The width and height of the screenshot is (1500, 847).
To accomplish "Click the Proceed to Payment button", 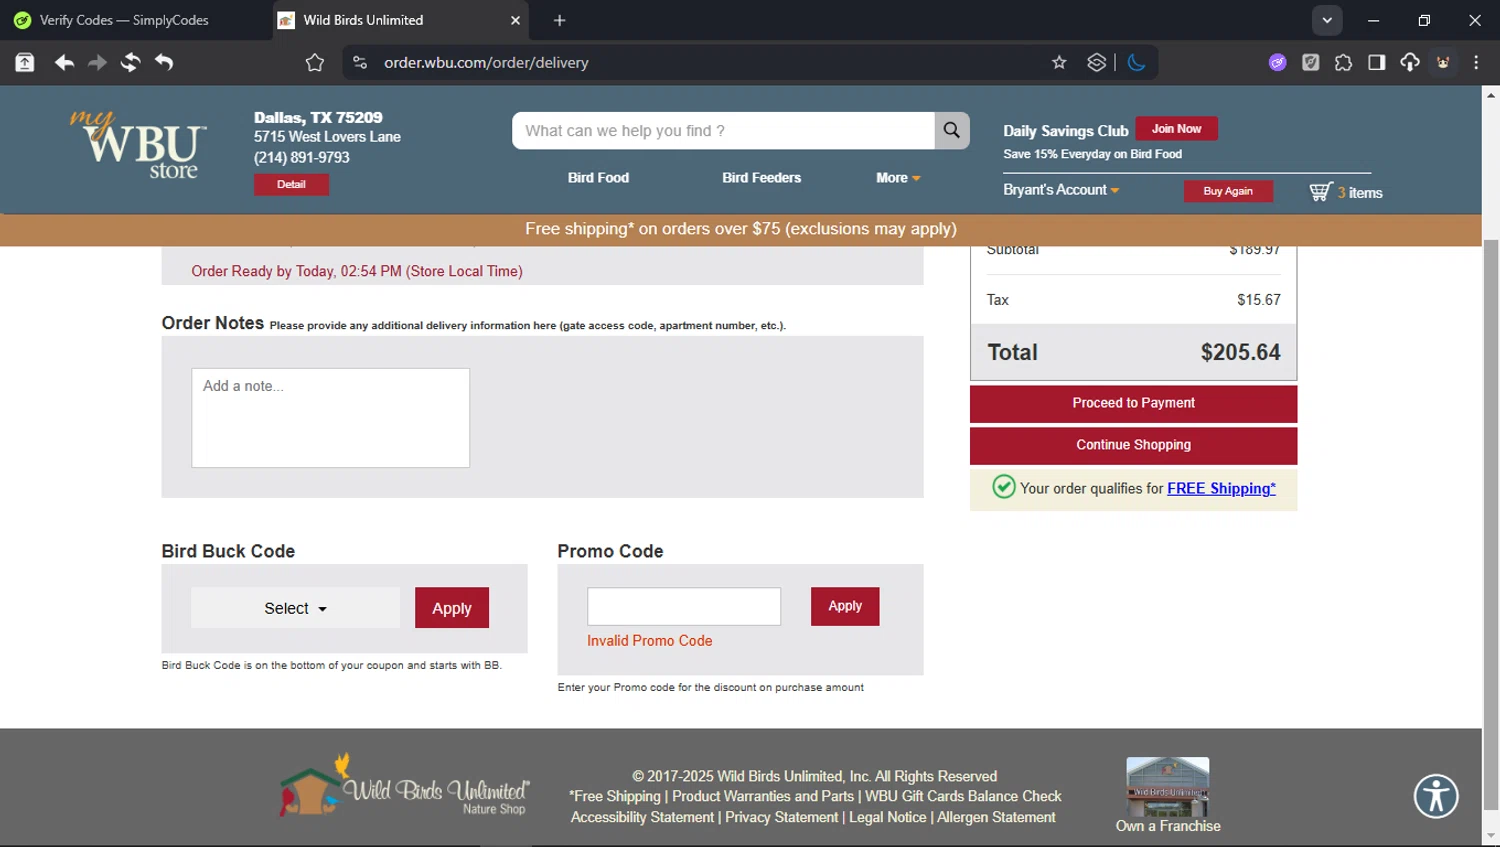I will click(x=1133, y=403).
